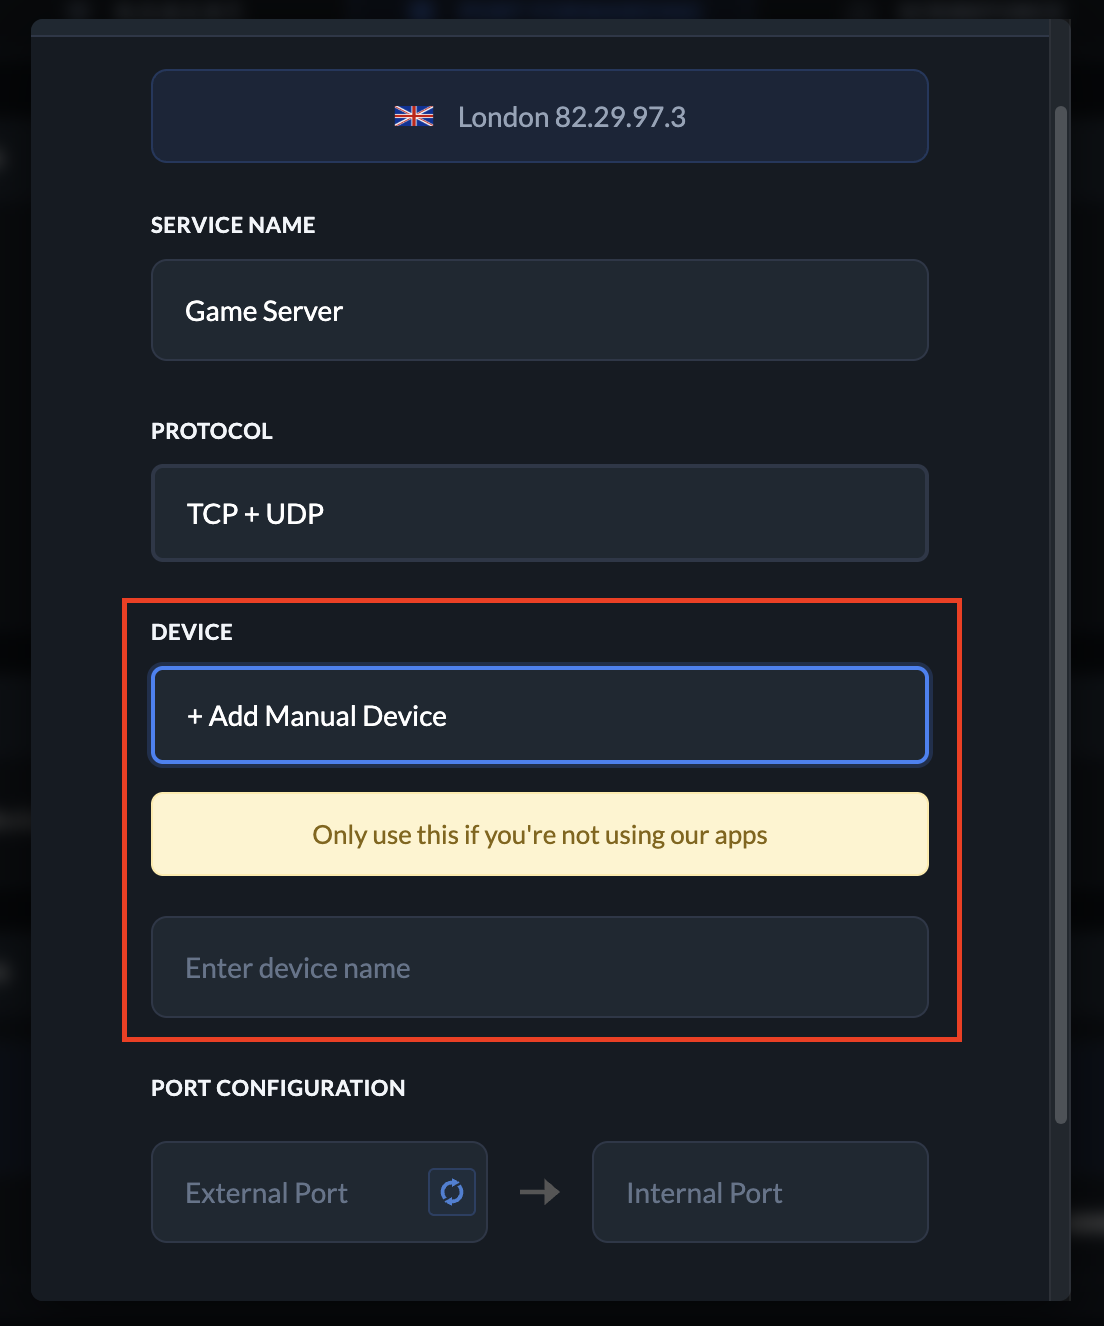The width and height of the screenshot is (1104, 1326).
Task: Click the Enter device name field
Action: pyautogui.click(x=539, y=967)
